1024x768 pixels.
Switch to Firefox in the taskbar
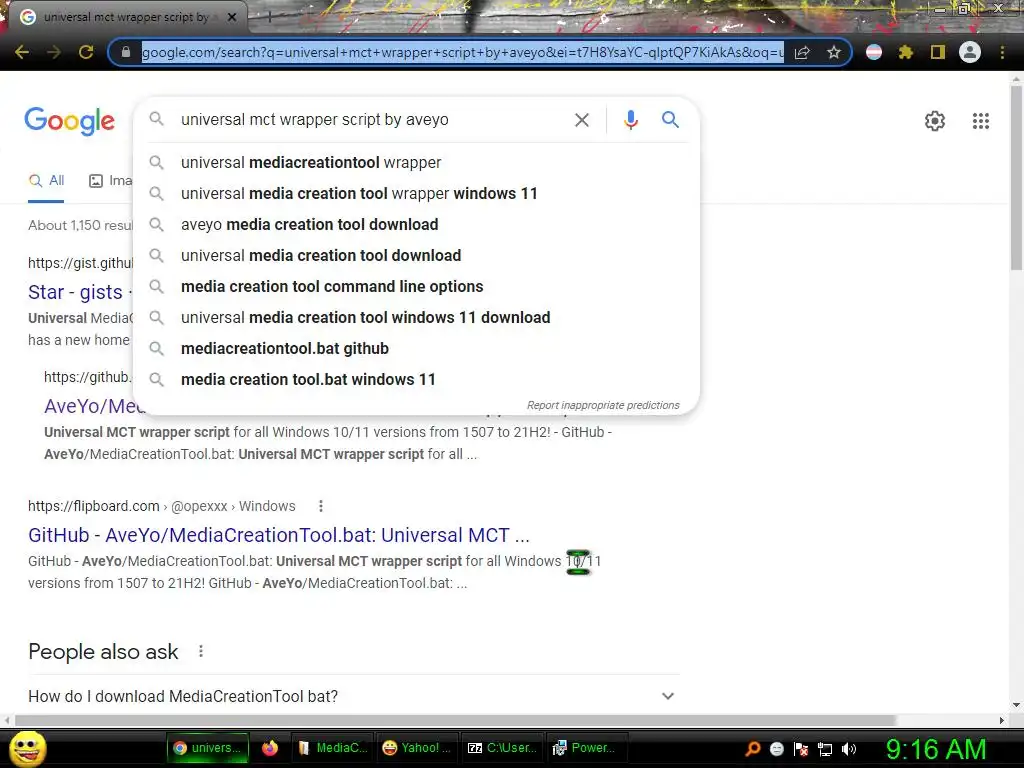tap(270, 748)
